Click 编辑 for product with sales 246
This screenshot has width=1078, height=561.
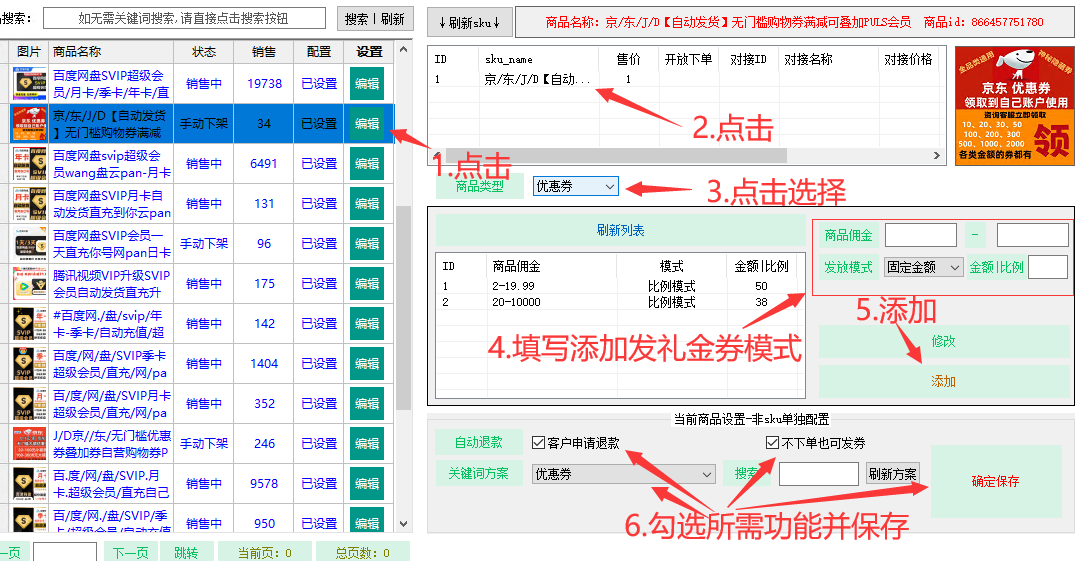(x=366, y=443)
